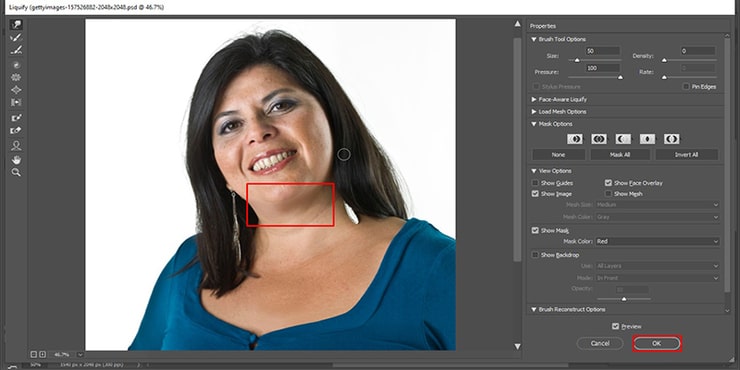740x370 pixels.
Task: Click the 46.7% zoom value field
Action: pyautogui.click(x=61, y=354)
